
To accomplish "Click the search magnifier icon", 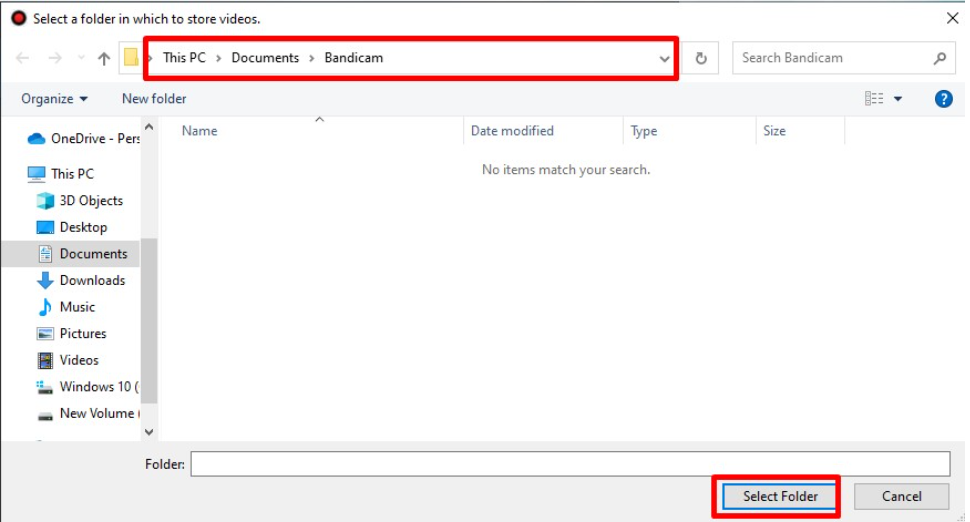I will [940, 58].
